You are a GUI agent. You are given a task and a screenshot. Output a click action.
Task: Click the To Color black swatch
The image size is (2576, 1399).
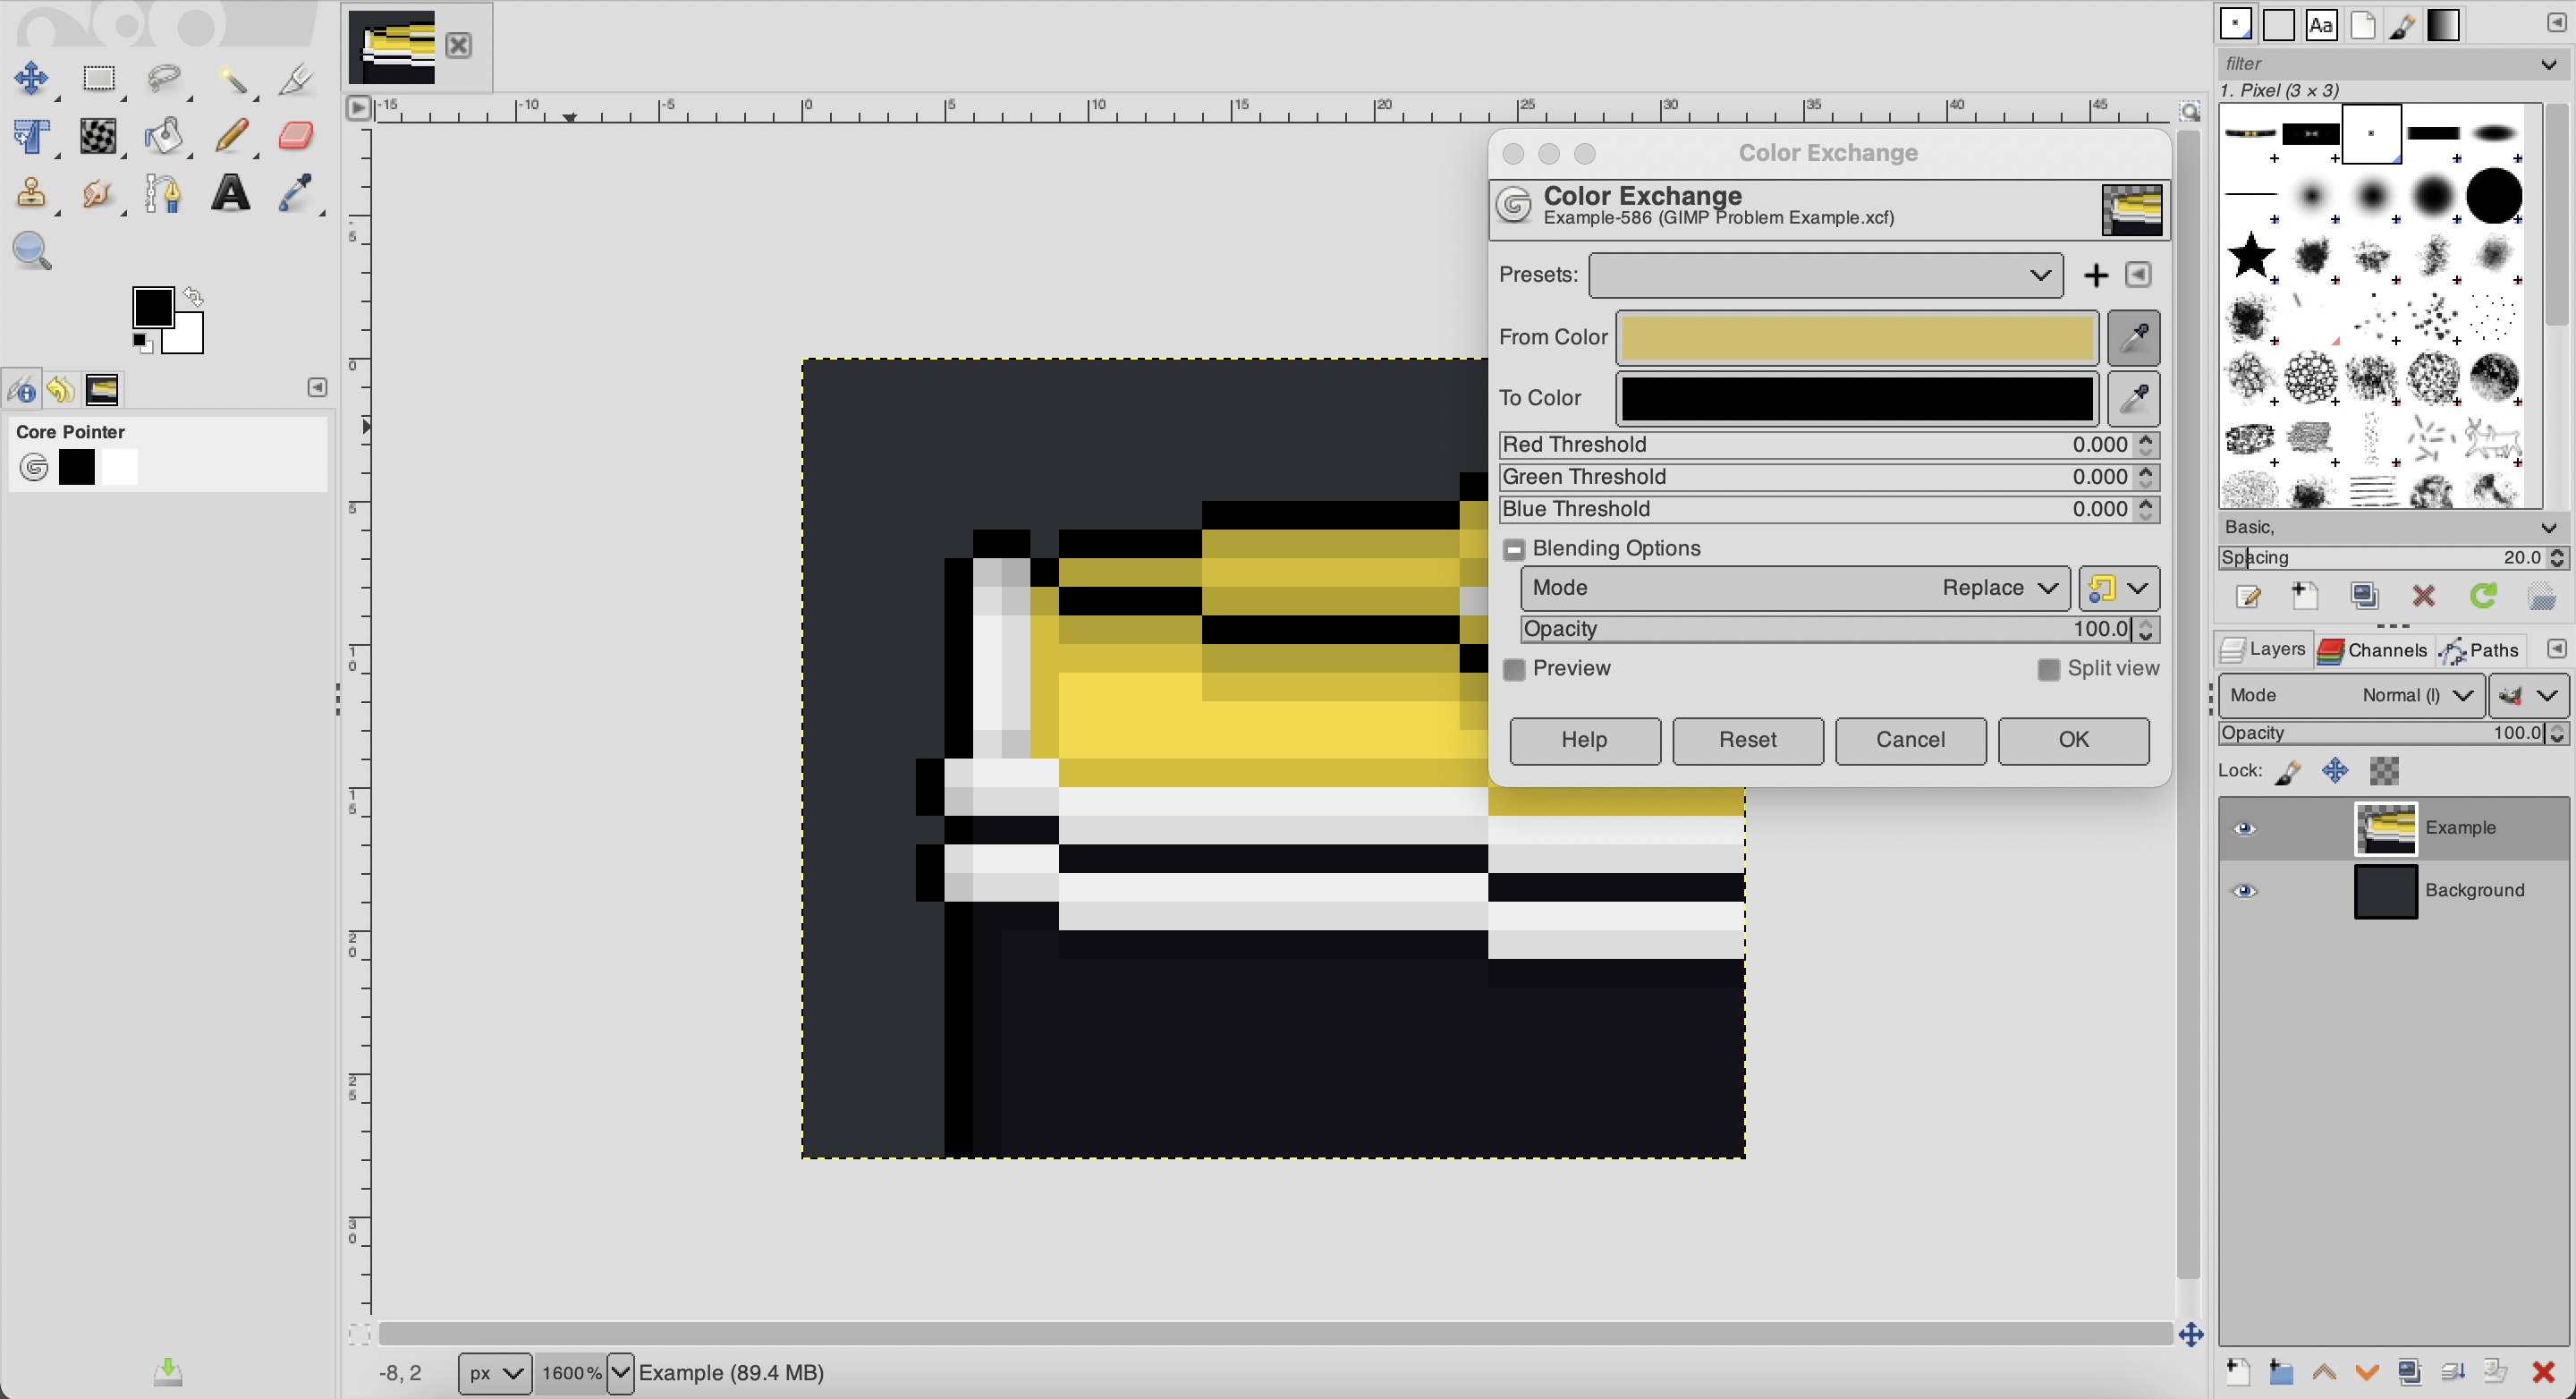pos(1856,399)
